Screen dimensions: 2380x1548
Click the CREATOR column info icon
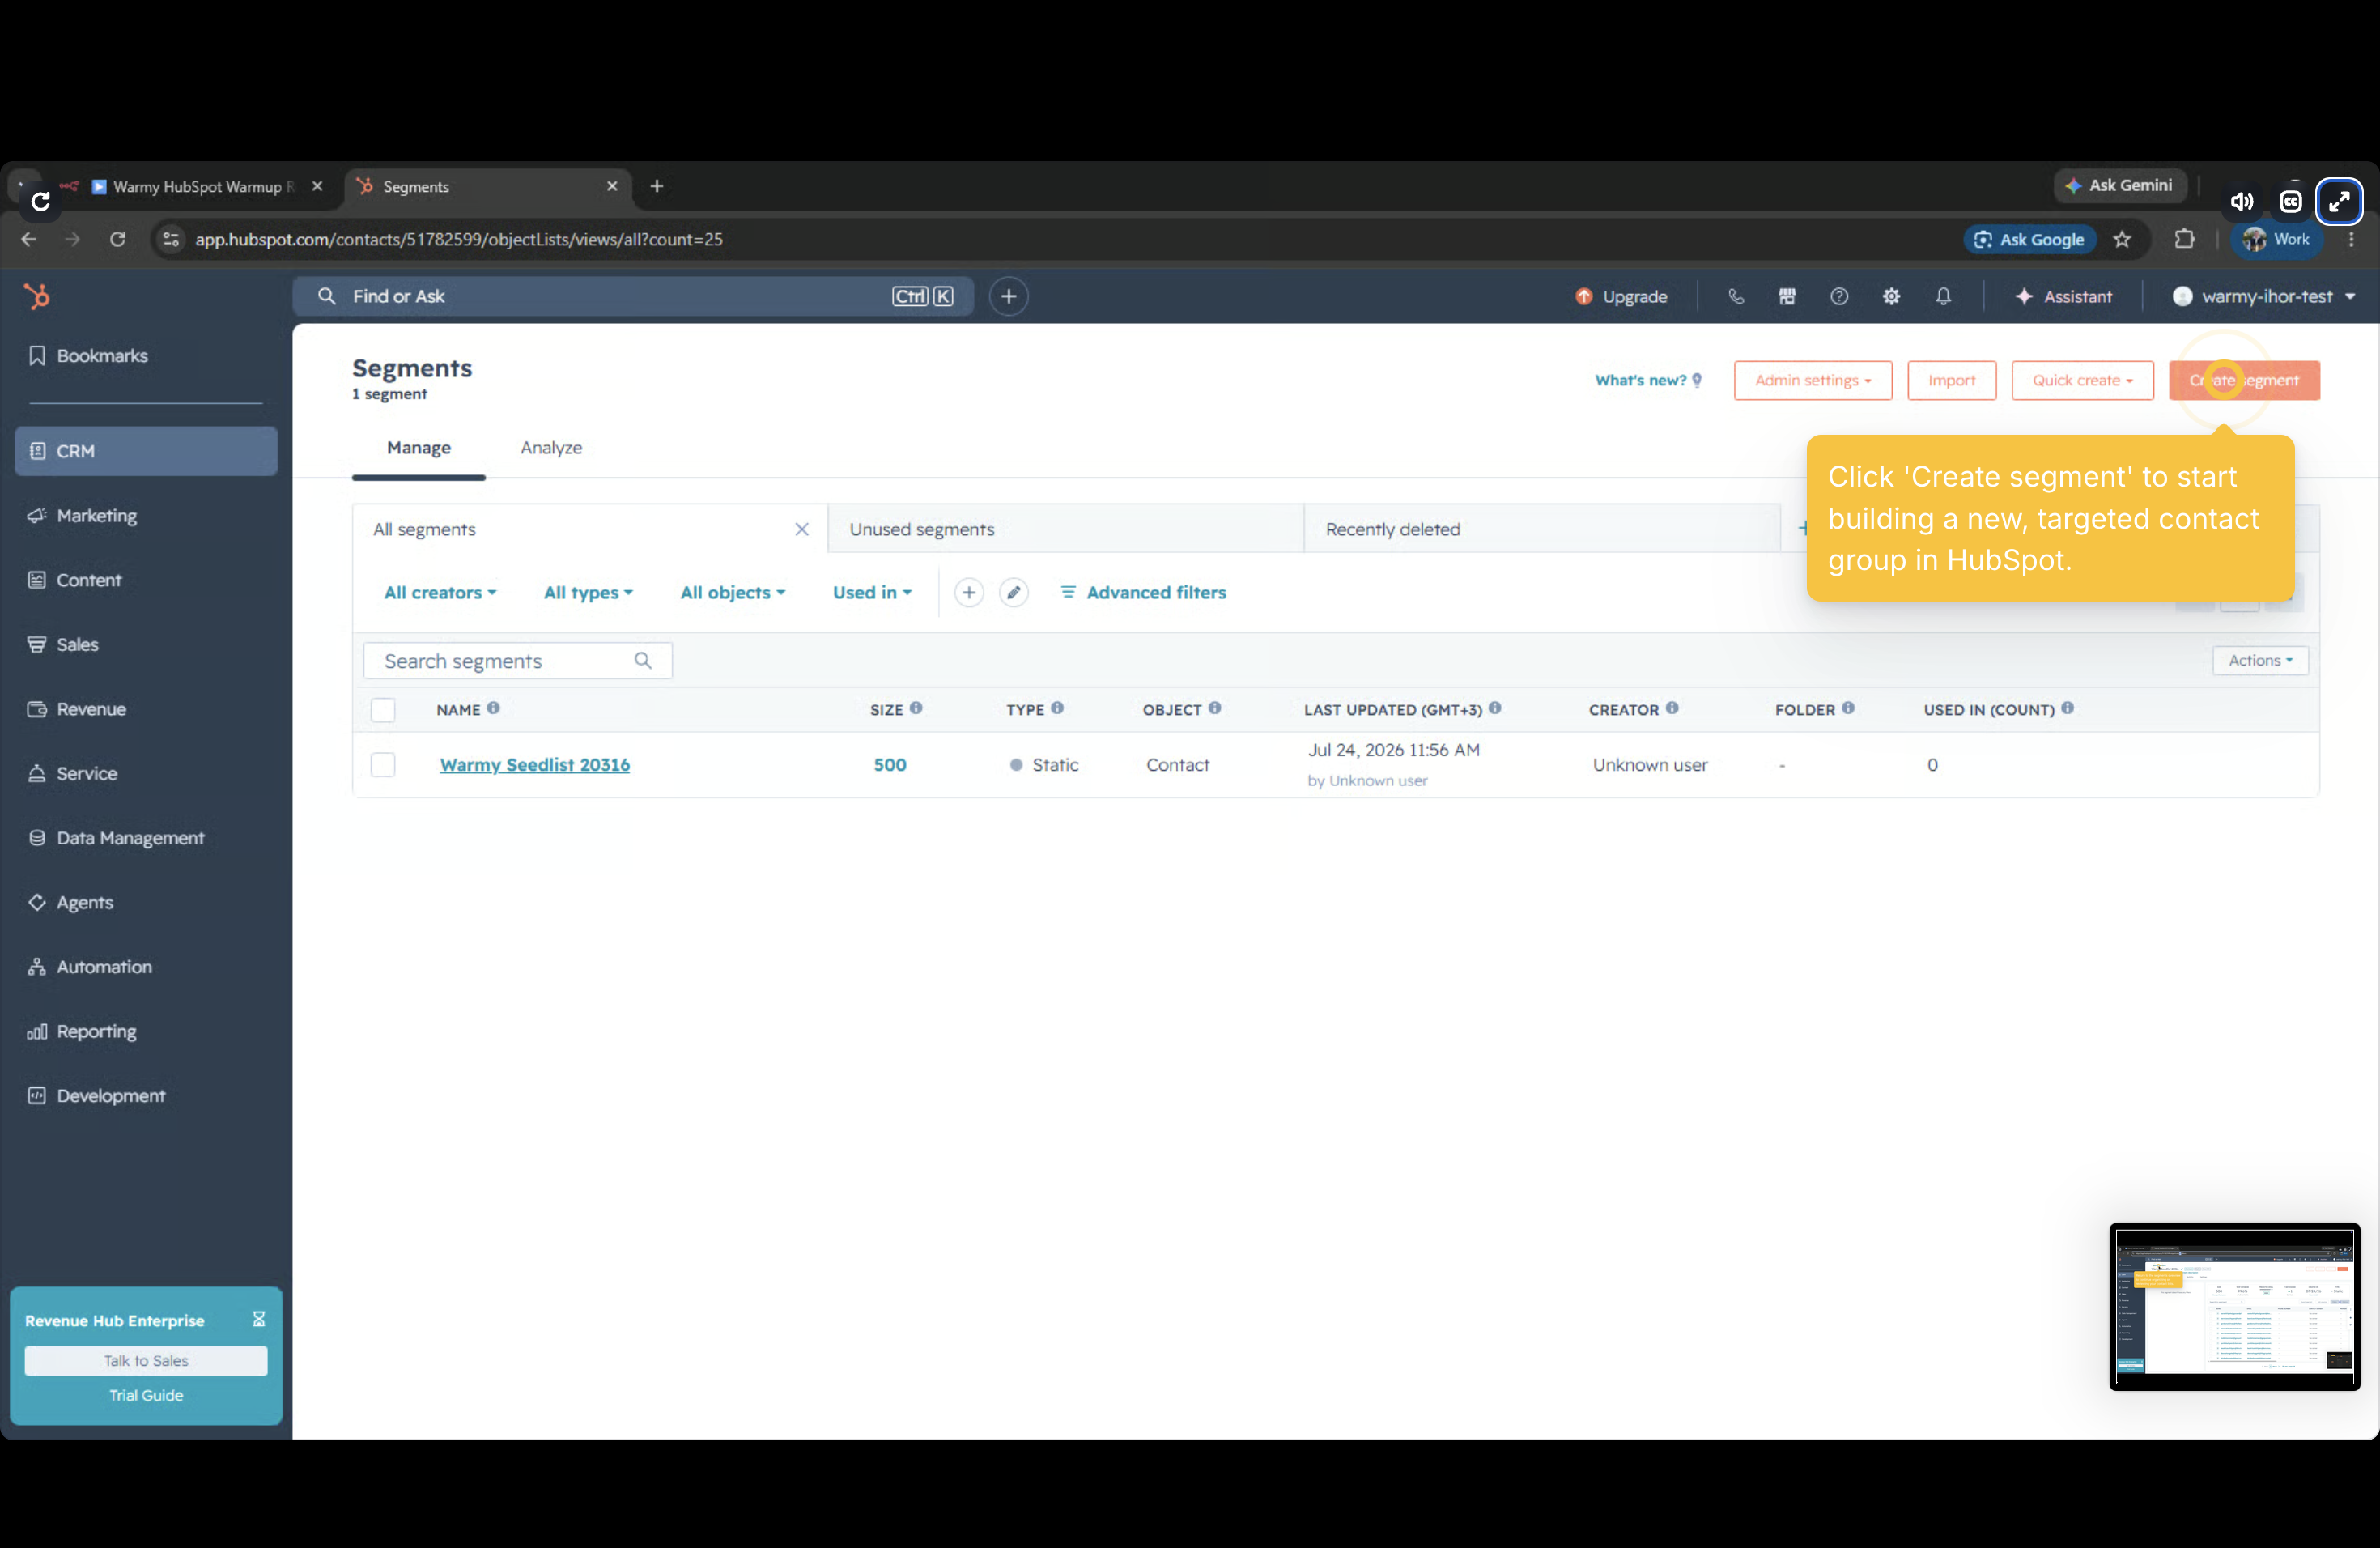[1672, 709]
